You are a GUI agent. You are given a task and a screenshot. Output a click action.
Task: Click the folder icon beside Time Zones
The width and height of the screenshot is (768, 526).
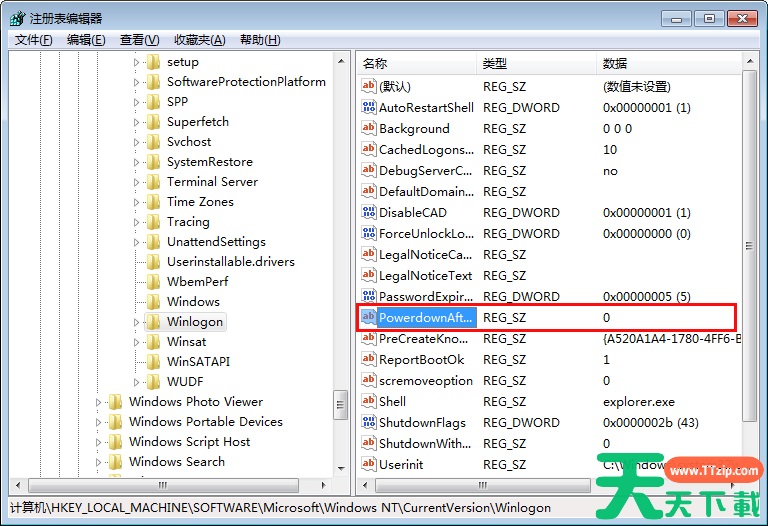pyautogui.click(x=154, y=202)
